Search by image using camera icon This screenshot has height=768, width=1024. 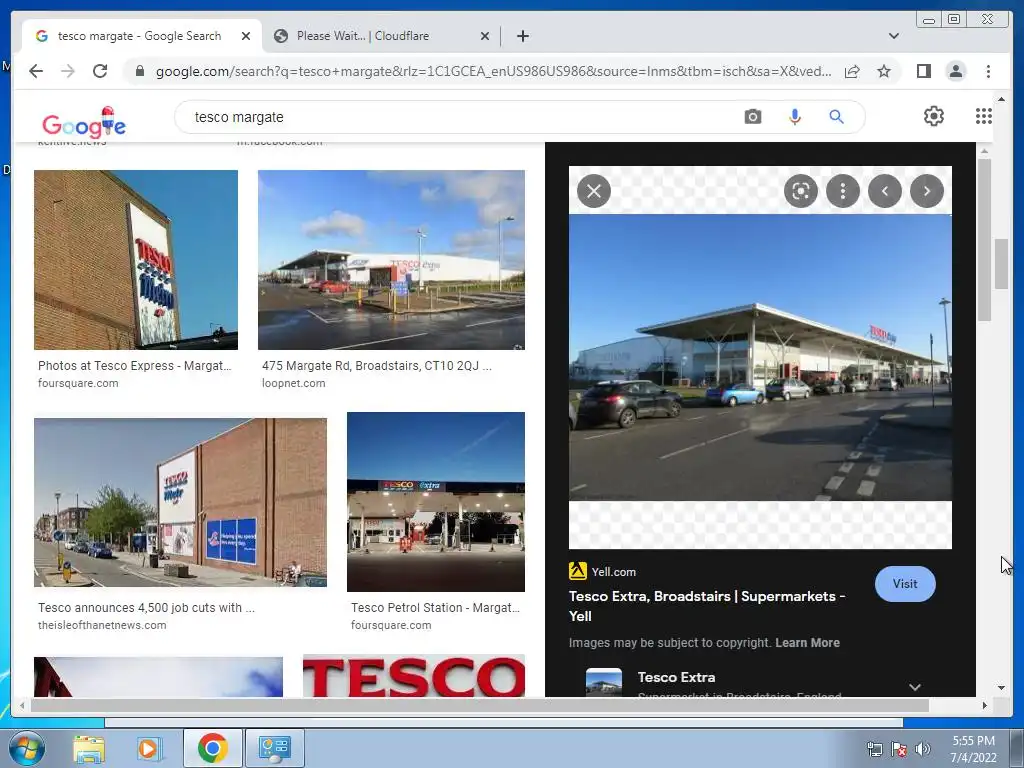pos(752,117)
